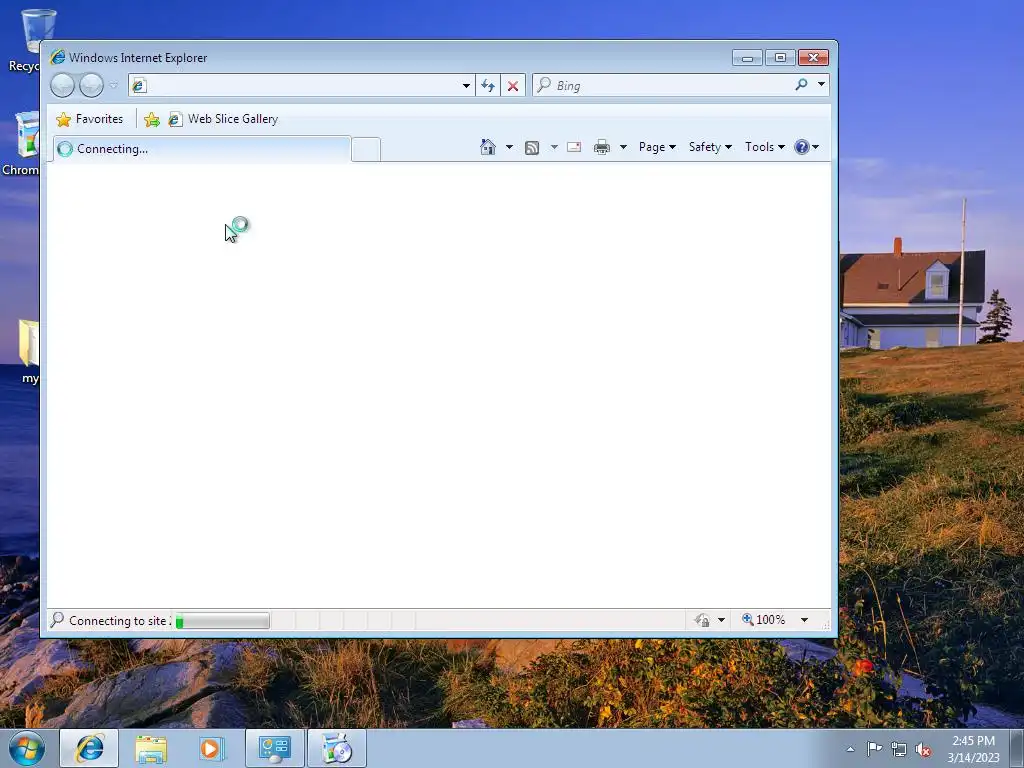Click the Control Panel taskbar icon
This screenshot has height=768, width=1024.
click(x=274, y=748)
